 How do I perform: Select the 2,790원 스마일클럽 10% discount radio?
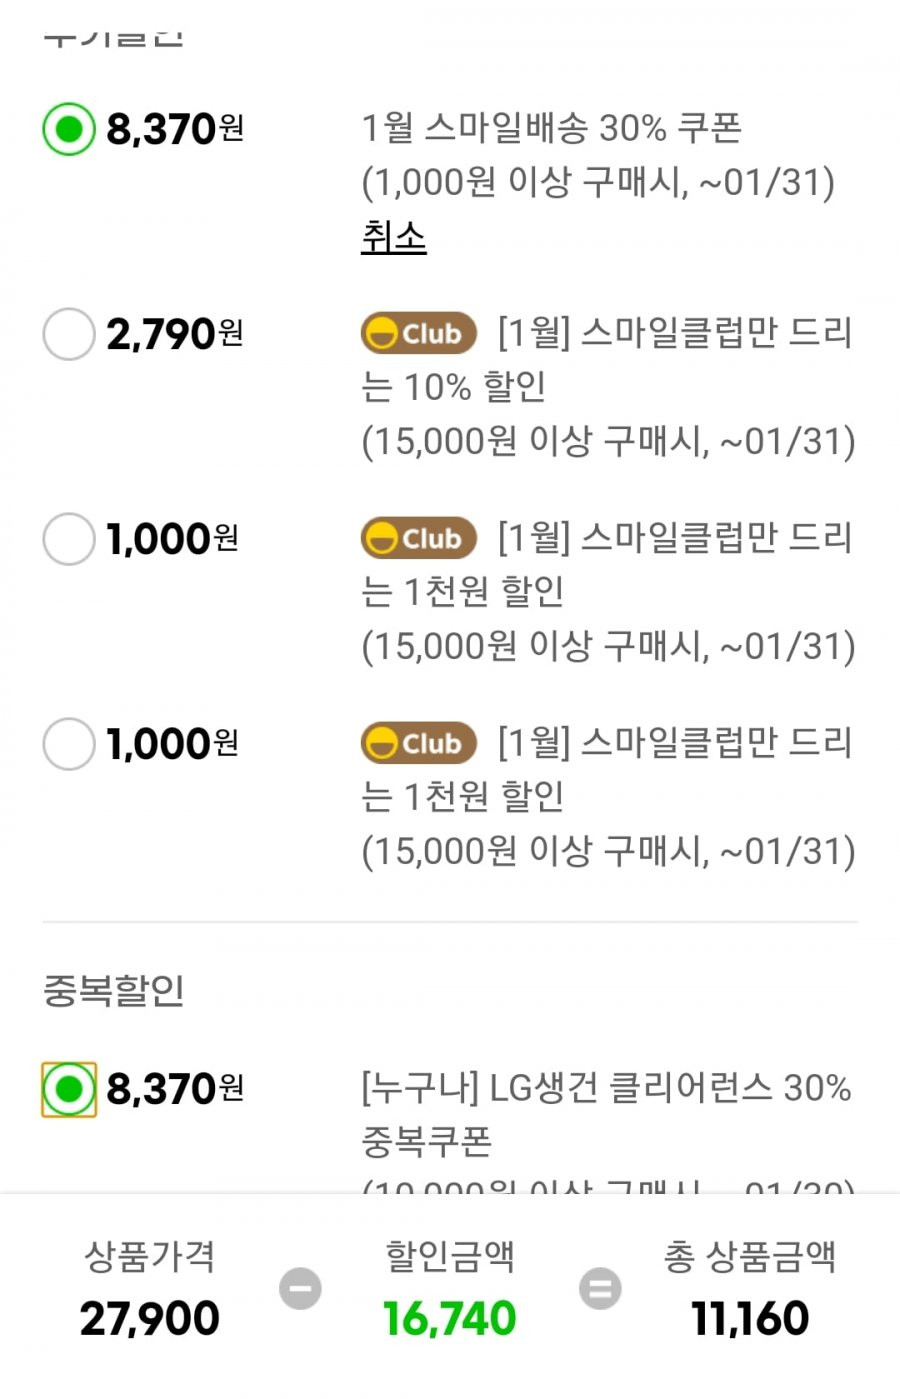69,334
